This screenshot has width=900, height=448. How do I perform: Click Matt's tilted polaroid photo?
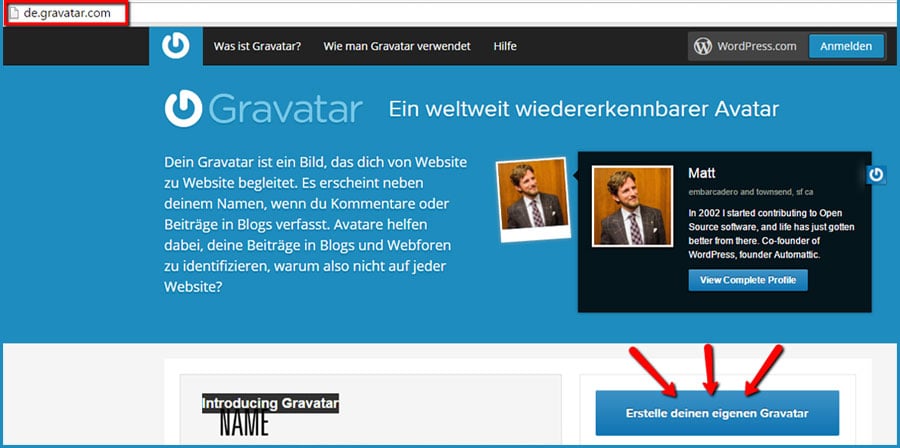533,199
